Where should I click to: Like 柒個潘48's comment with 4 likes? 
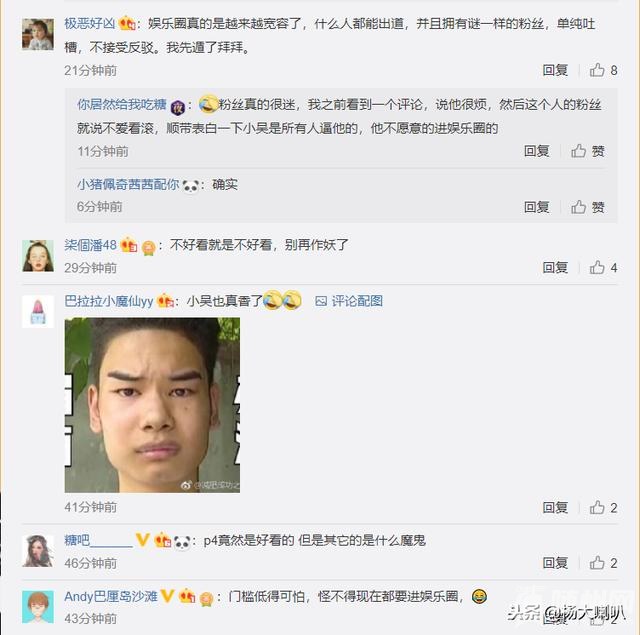(x=603, y=268)
